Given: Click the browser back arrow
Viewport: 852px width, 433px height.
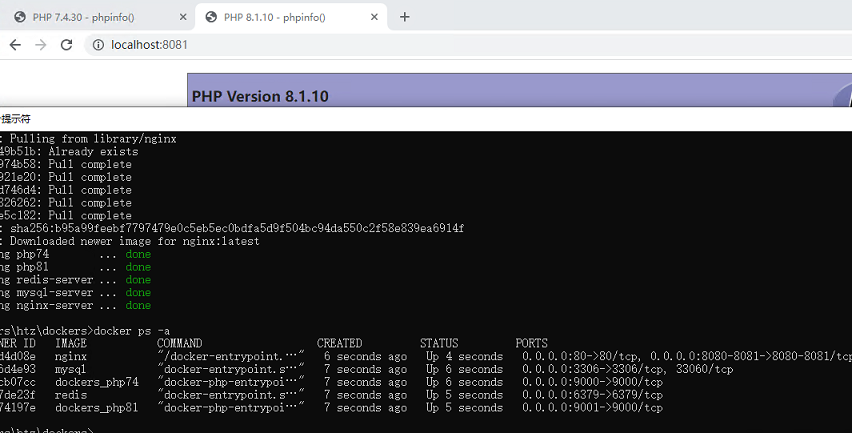Looking at the screenshot, I should point(15,45).
